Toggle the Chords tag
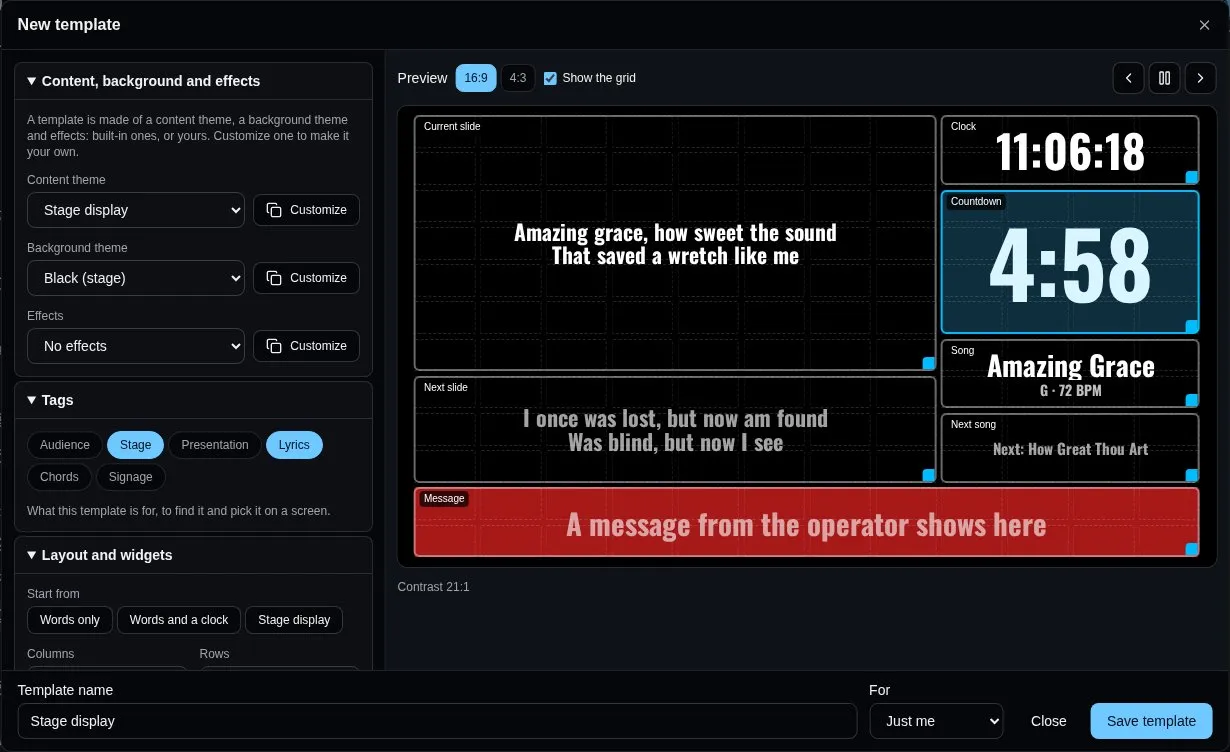Viewport: 1230px width, 752px height. point(59,477)
